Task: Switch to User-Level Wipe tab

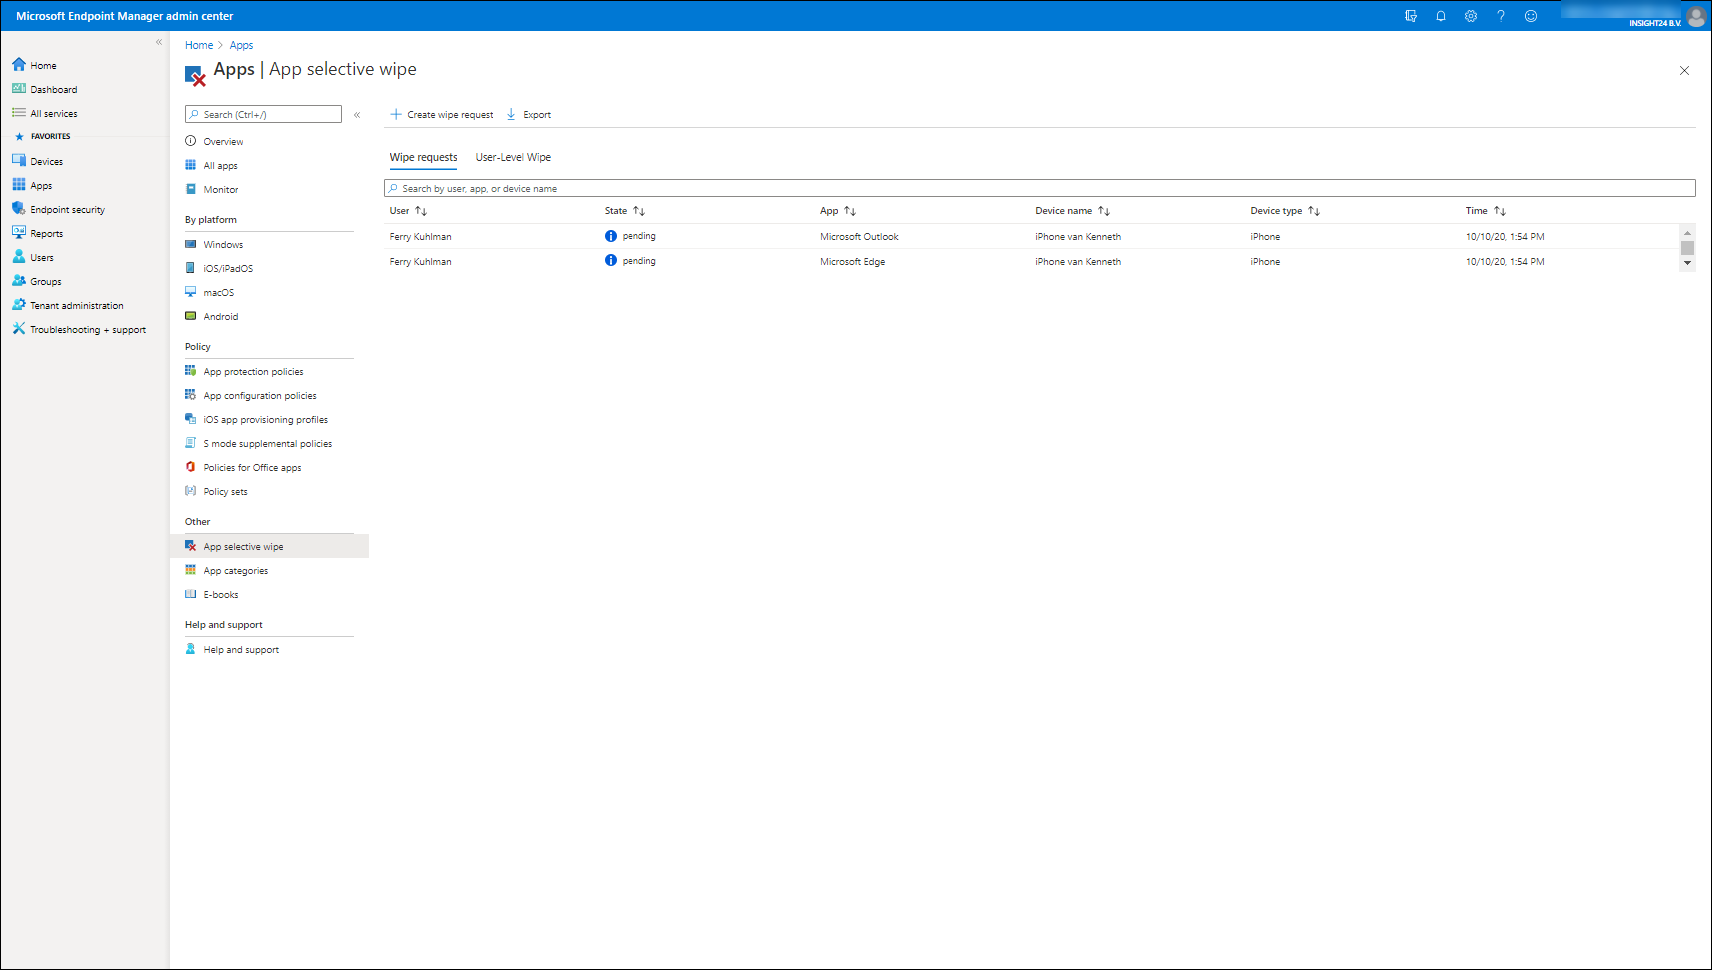Action: pos(513,157)
